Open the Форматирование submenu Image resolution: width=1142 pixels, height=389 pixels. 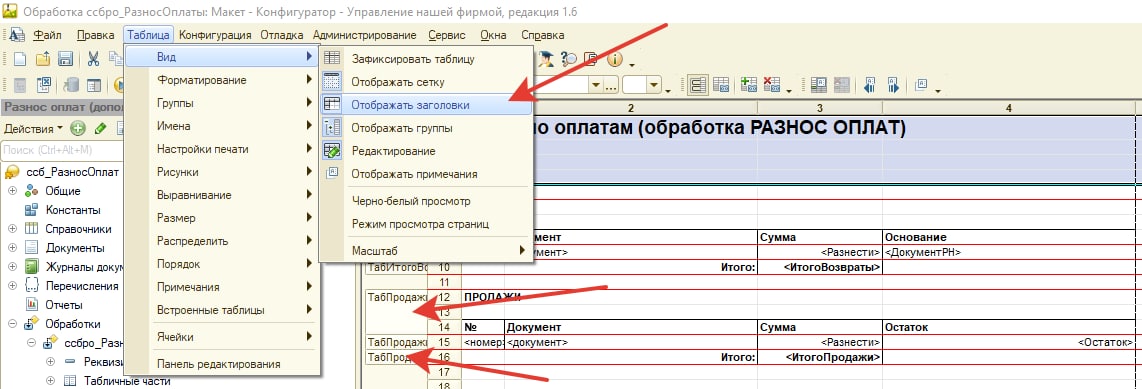pyautogui.click(x=222, y=80)
